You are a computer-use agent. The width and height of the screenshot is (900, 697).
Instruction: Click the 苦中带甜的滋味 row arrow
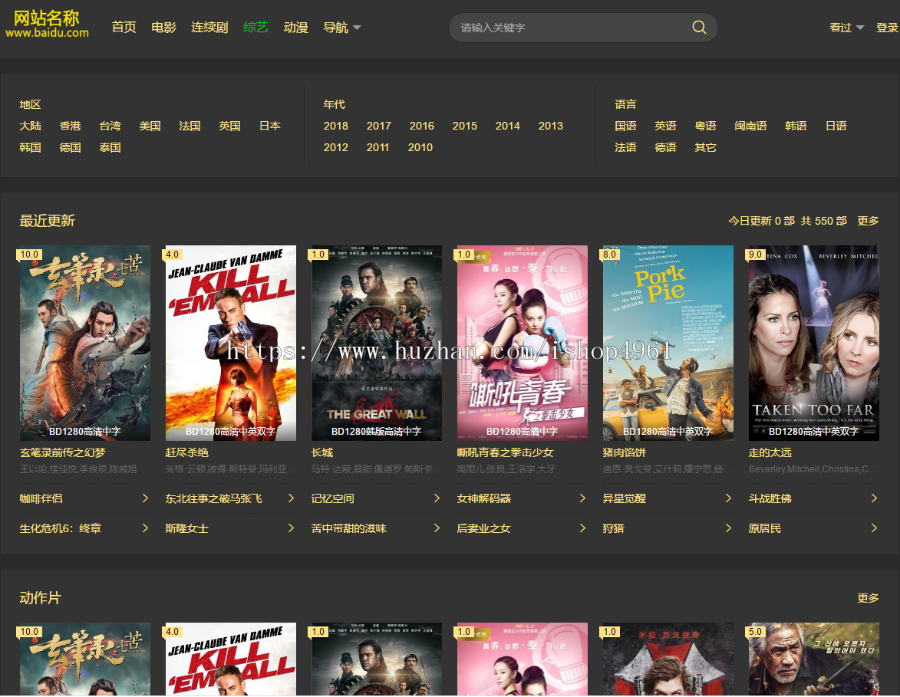(437, 528)
